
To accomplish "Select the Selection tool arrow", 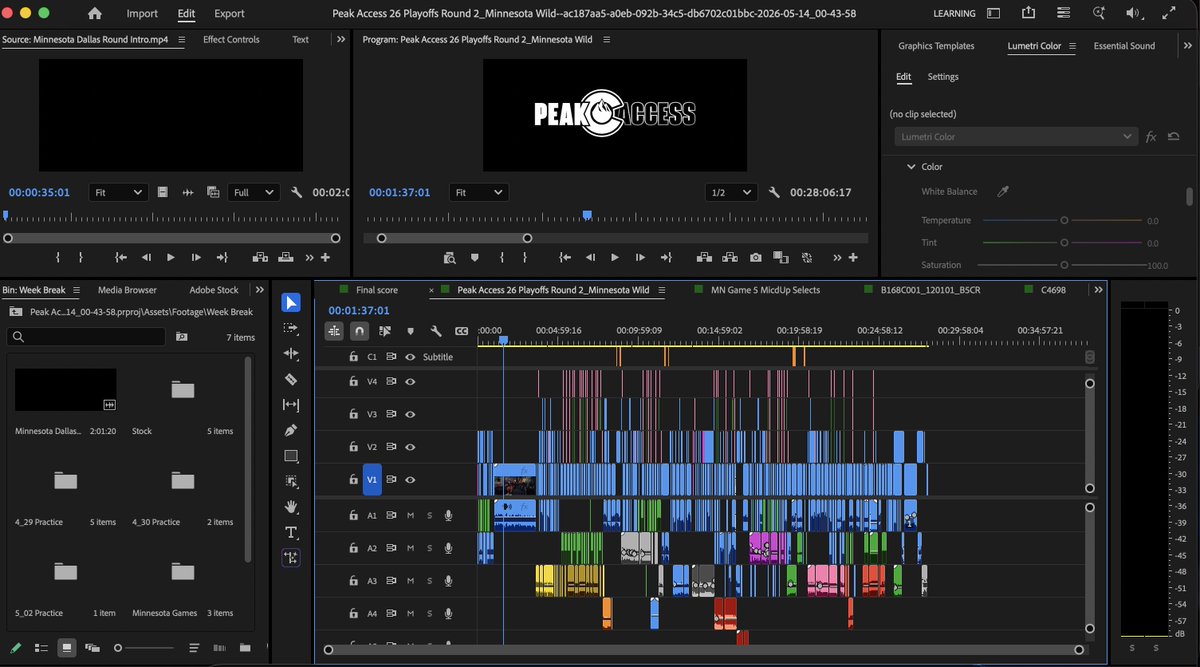I will (291, 303).
